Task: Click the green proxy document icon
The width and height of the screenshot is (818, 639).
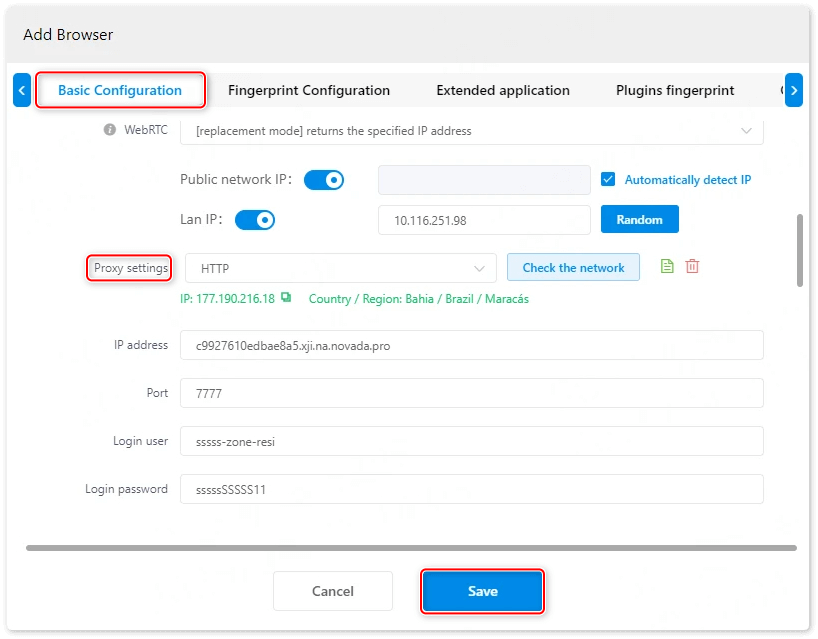Action: [667, 267]
